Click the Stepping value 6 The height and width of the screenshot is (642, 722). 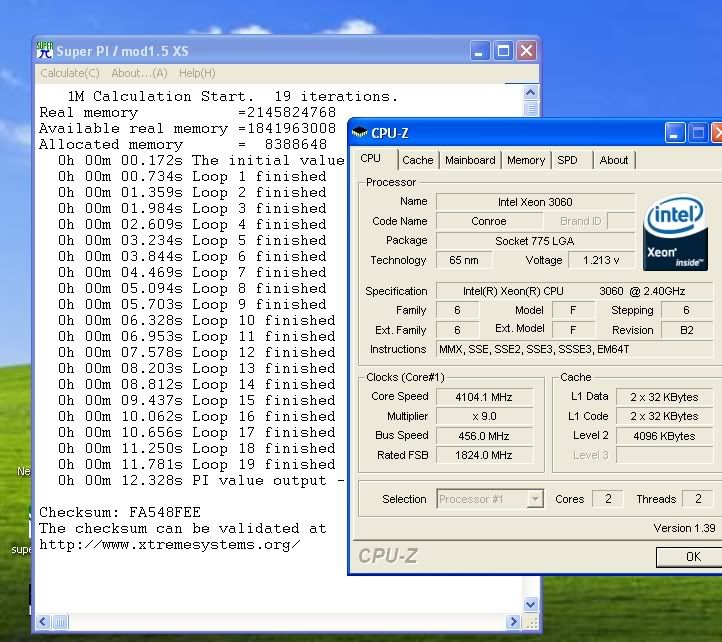(x=687, y=310)
